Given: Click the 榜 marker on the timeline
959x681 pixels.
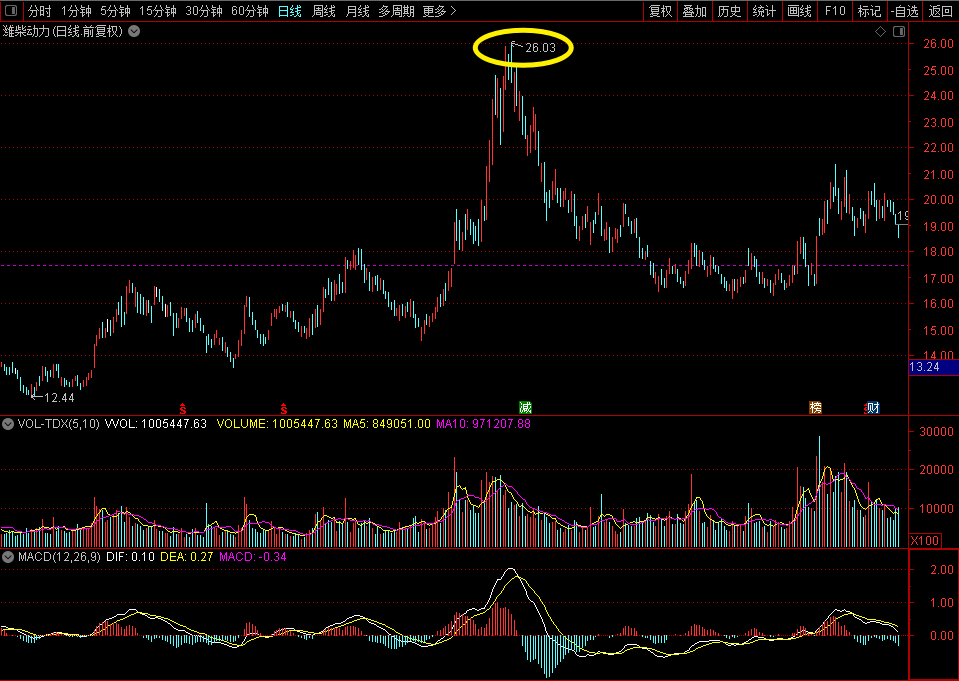Looking at the screenshot, I should (815, 407).
